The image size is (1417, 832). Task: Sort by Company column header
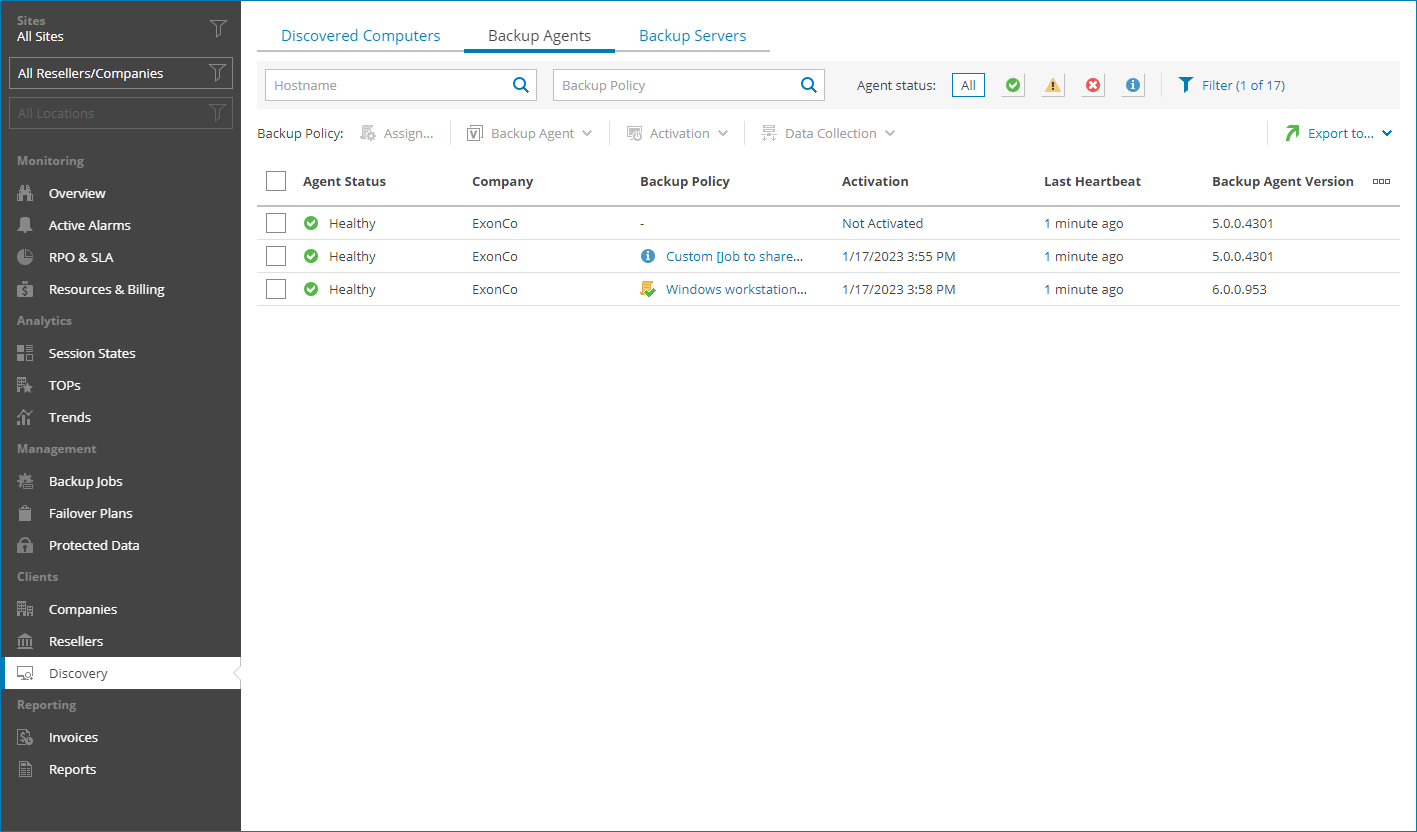point(502,181)
